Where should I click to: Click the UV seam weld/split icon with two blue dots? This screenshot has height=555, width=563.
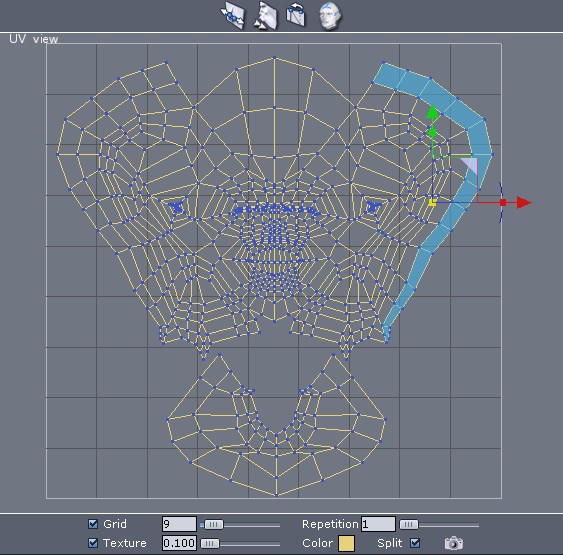tap(232, 15)
